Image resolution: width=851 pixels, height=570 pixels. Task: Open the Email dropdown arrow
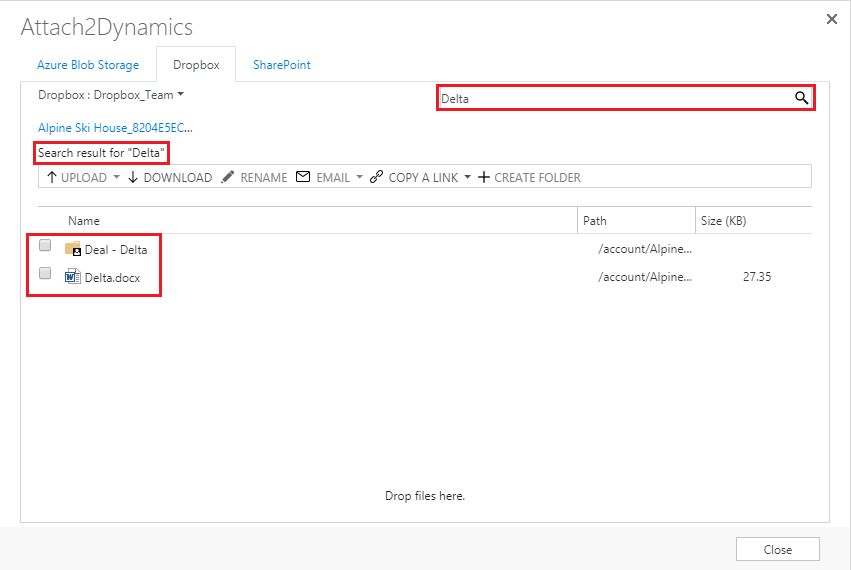359,177
